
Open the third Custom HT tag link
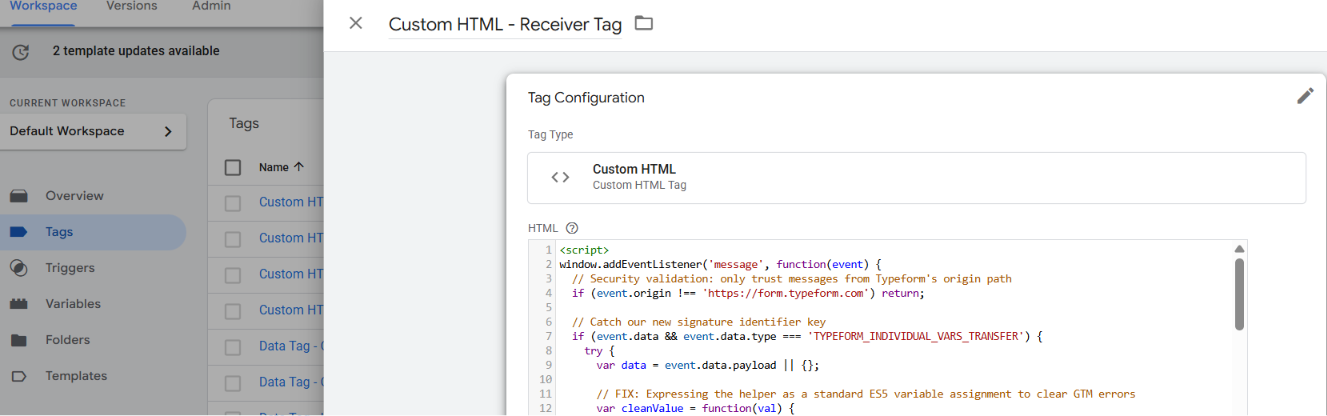pos(291,274)
